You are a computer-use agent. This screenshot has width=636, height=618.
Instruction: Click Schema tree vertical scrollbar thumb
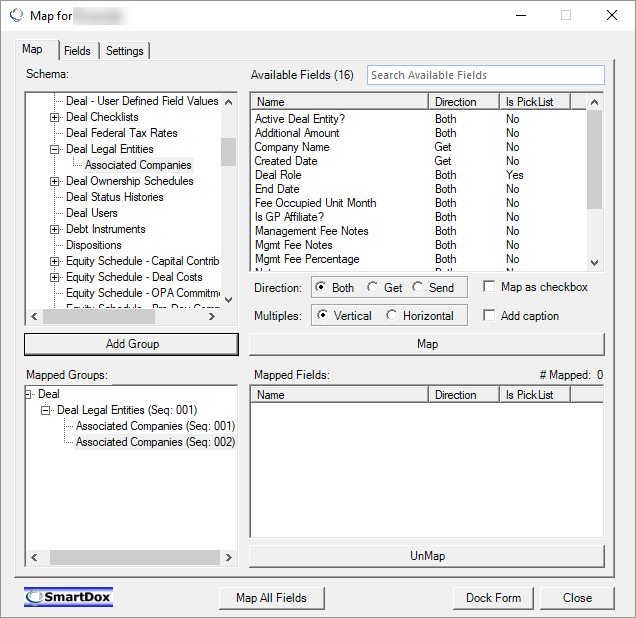click(228, 152)
